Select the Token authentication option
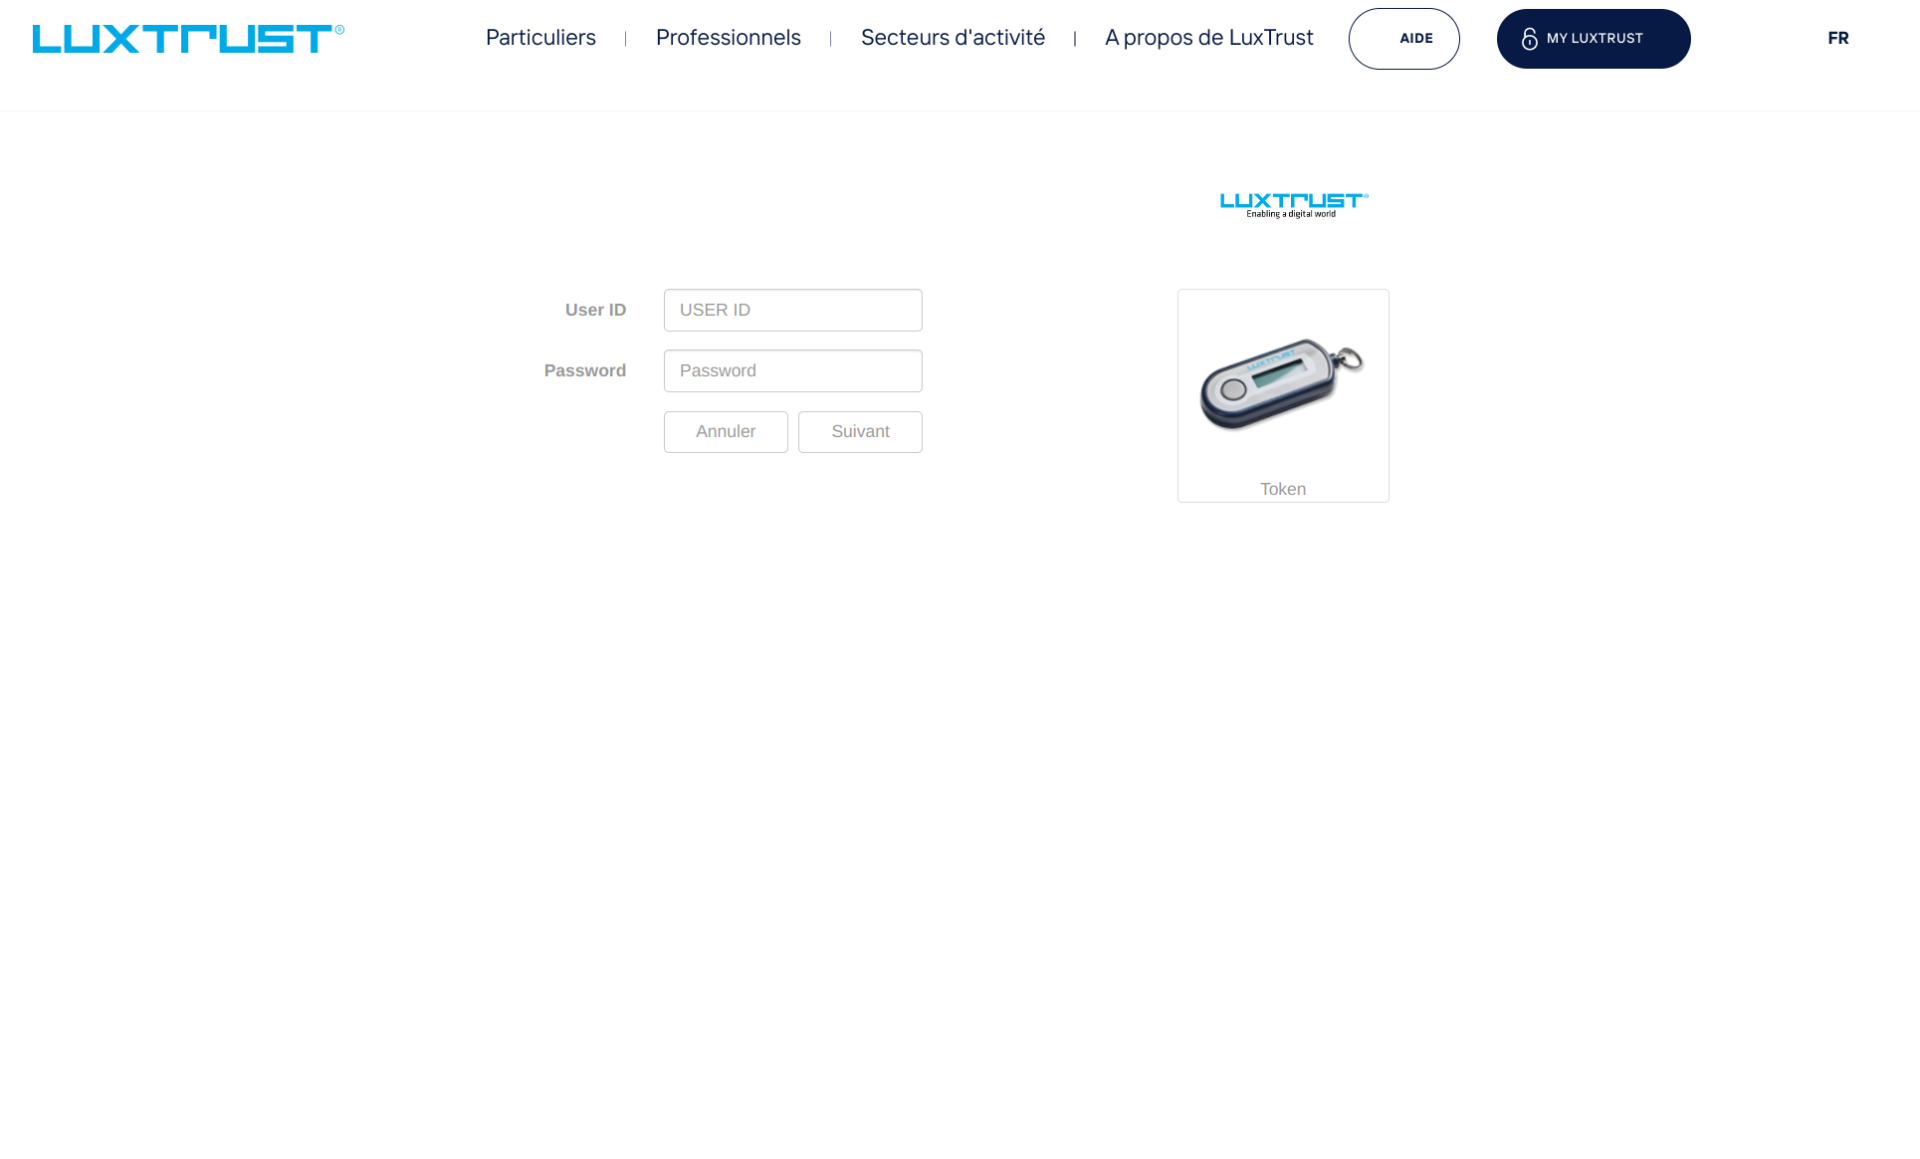Image resolution: width=1920 pixels, height=1159 pixels. 1282,395
